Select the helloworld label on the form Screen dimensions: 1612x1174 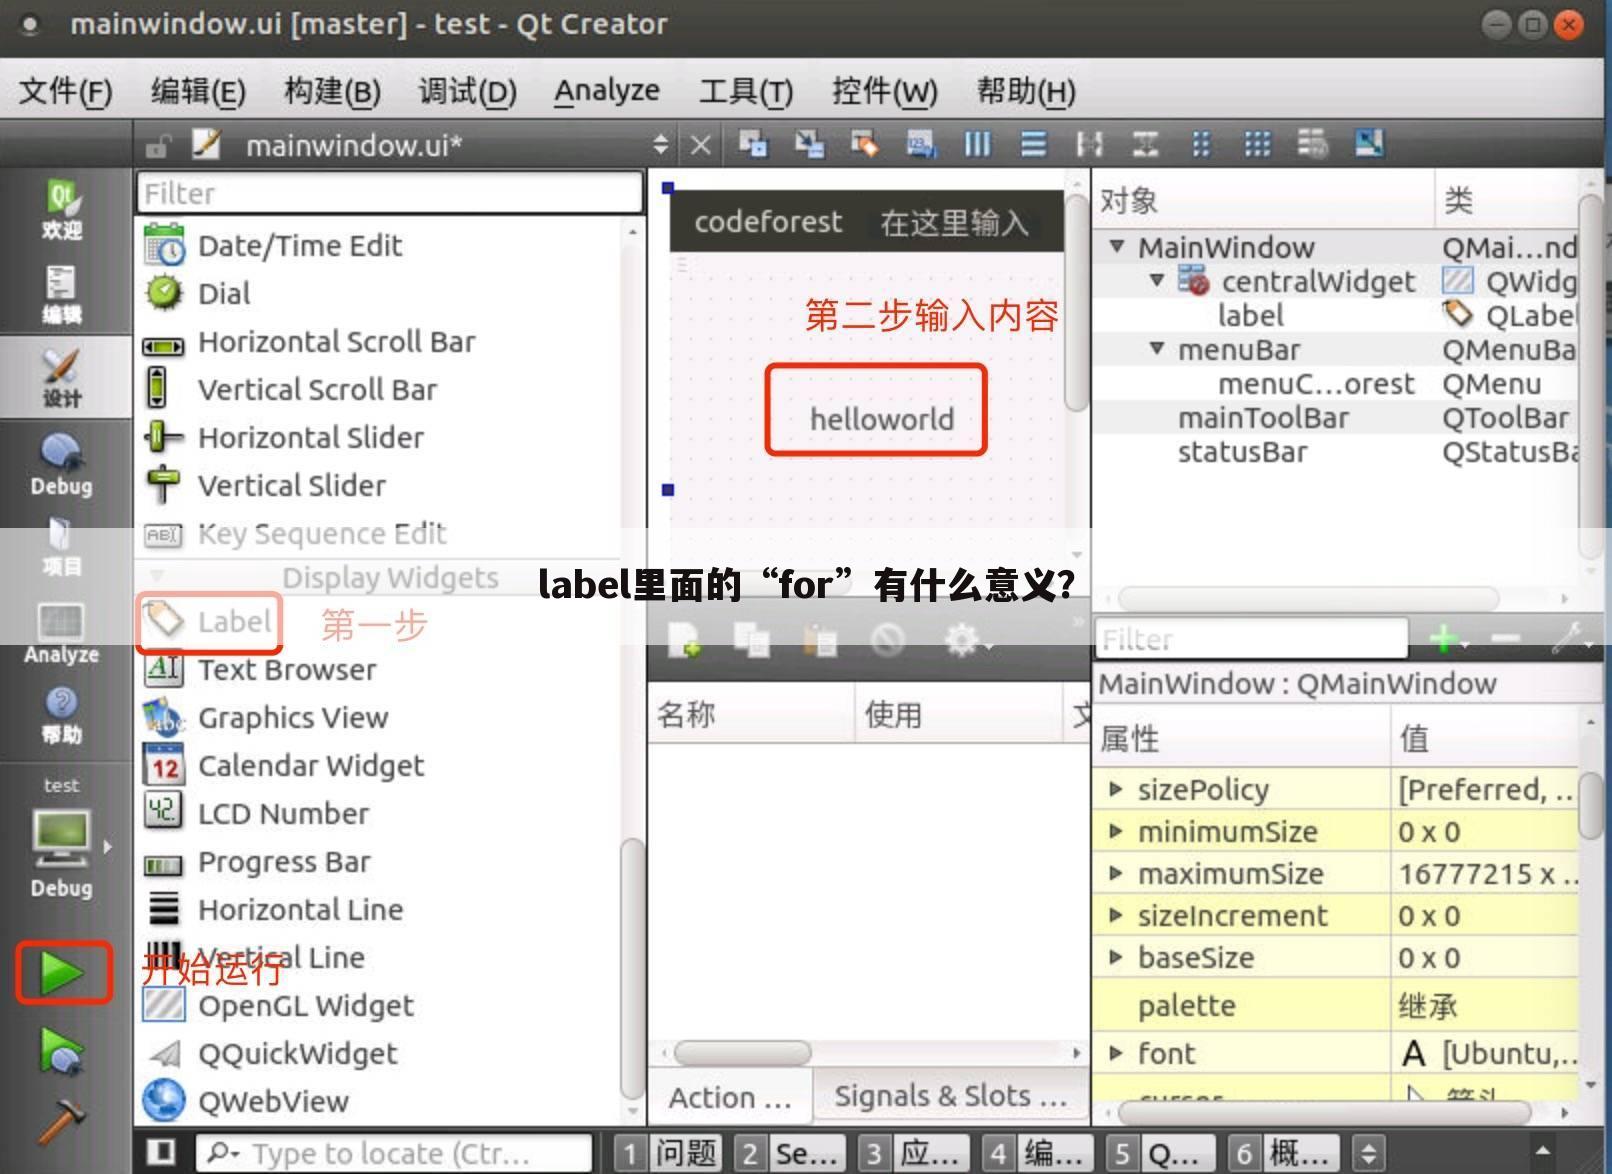[x=881, y=418]
